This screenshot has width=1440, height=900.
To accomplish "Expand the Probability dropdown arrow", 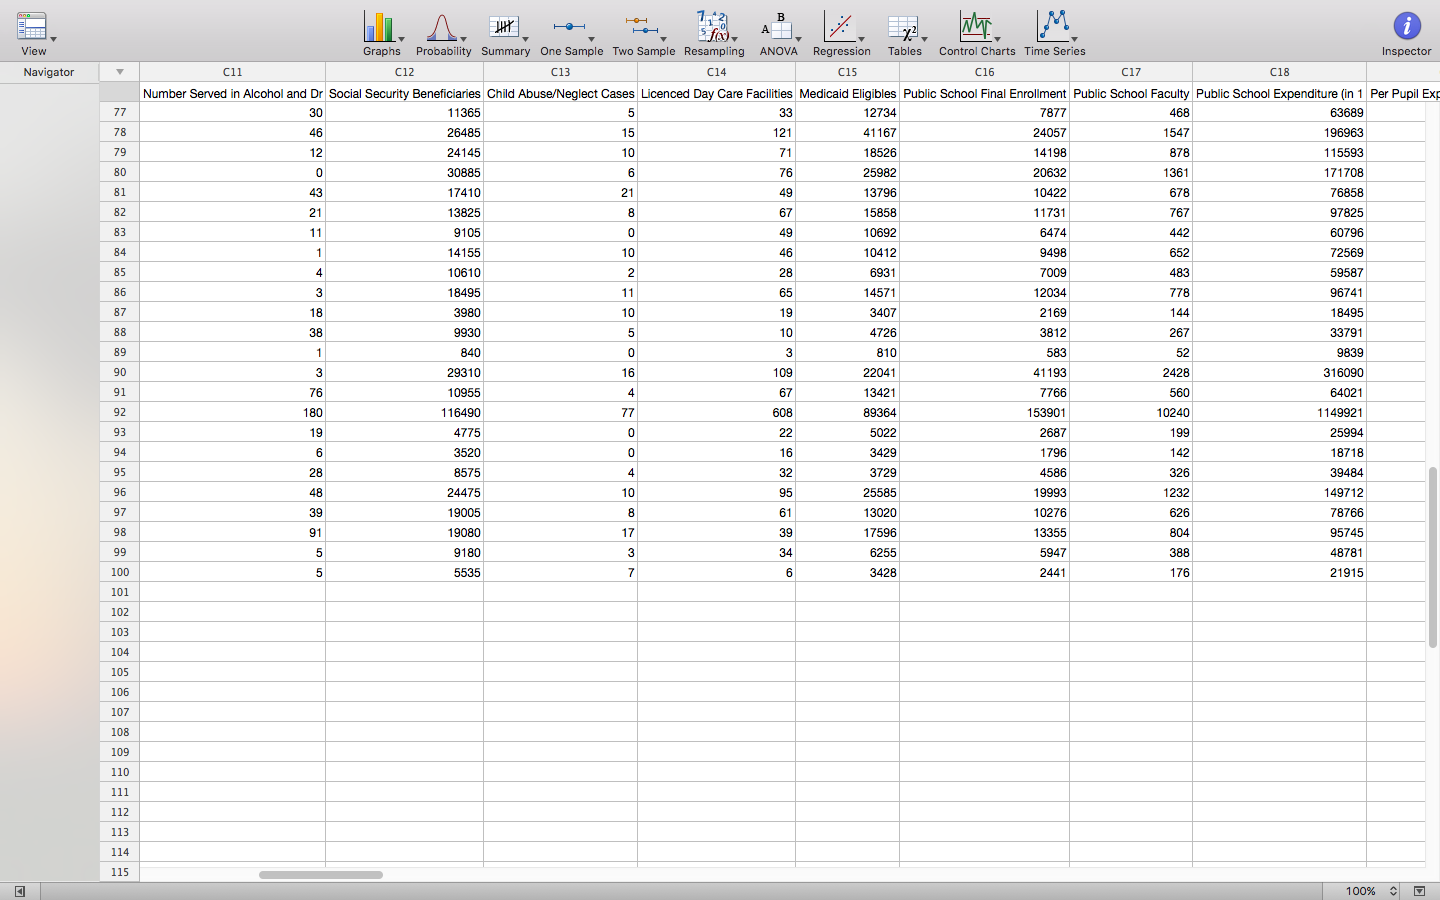I will [463, 40].
